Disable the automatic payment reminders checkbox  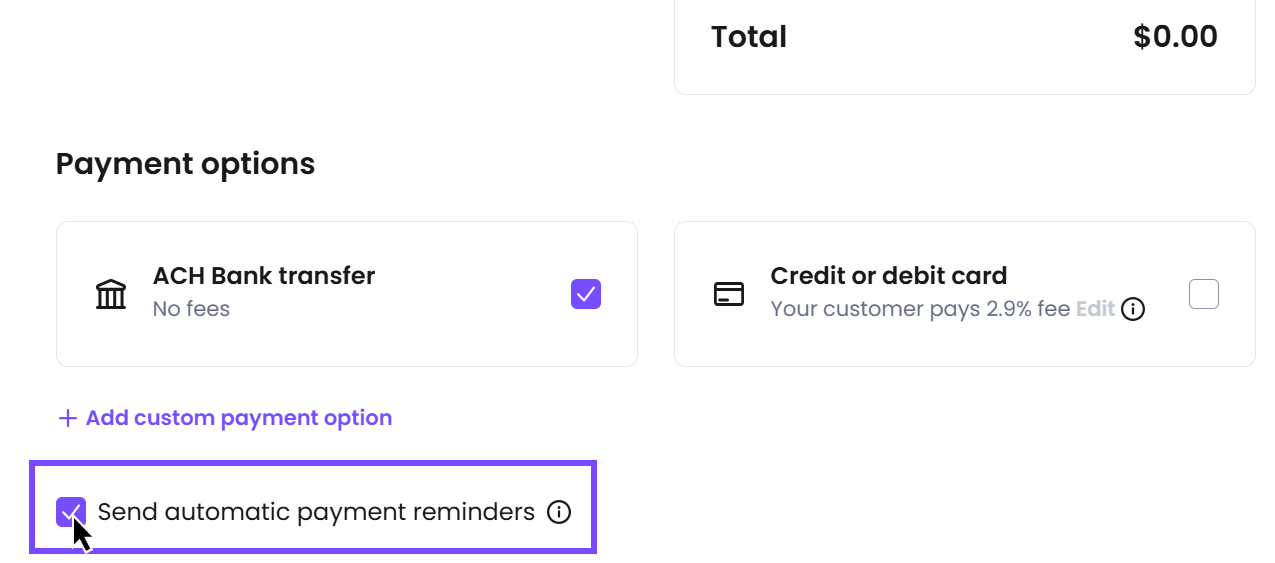pyautogui.click(x=71, y=512)
